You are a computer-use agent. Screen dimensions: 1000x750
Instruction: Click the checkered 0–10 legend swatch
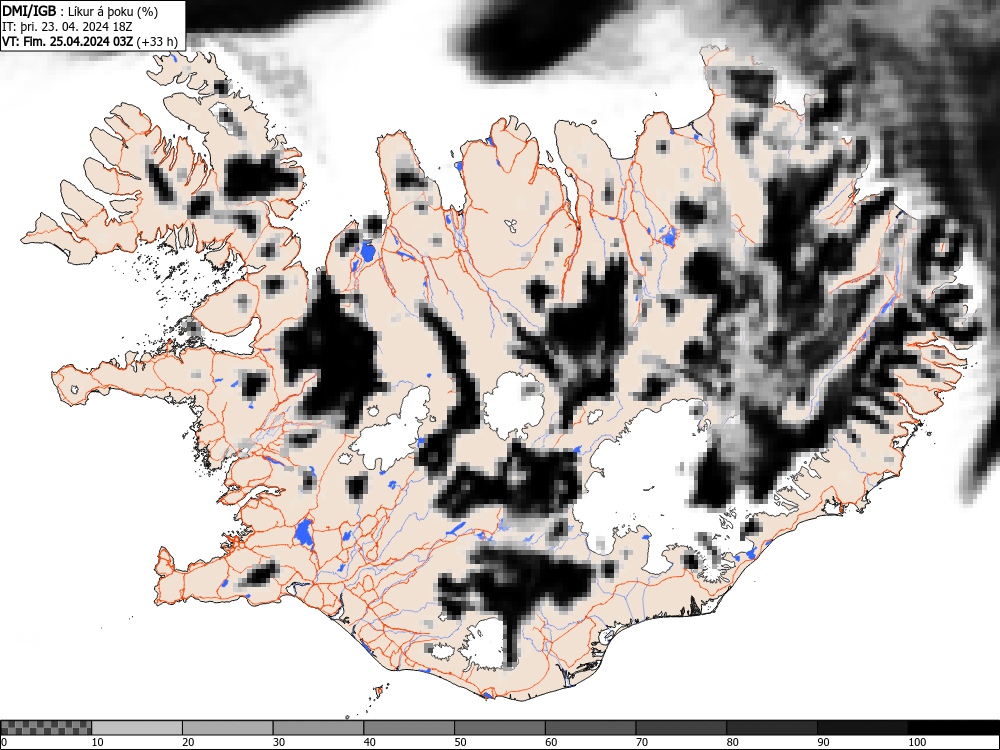coord(47,728)
